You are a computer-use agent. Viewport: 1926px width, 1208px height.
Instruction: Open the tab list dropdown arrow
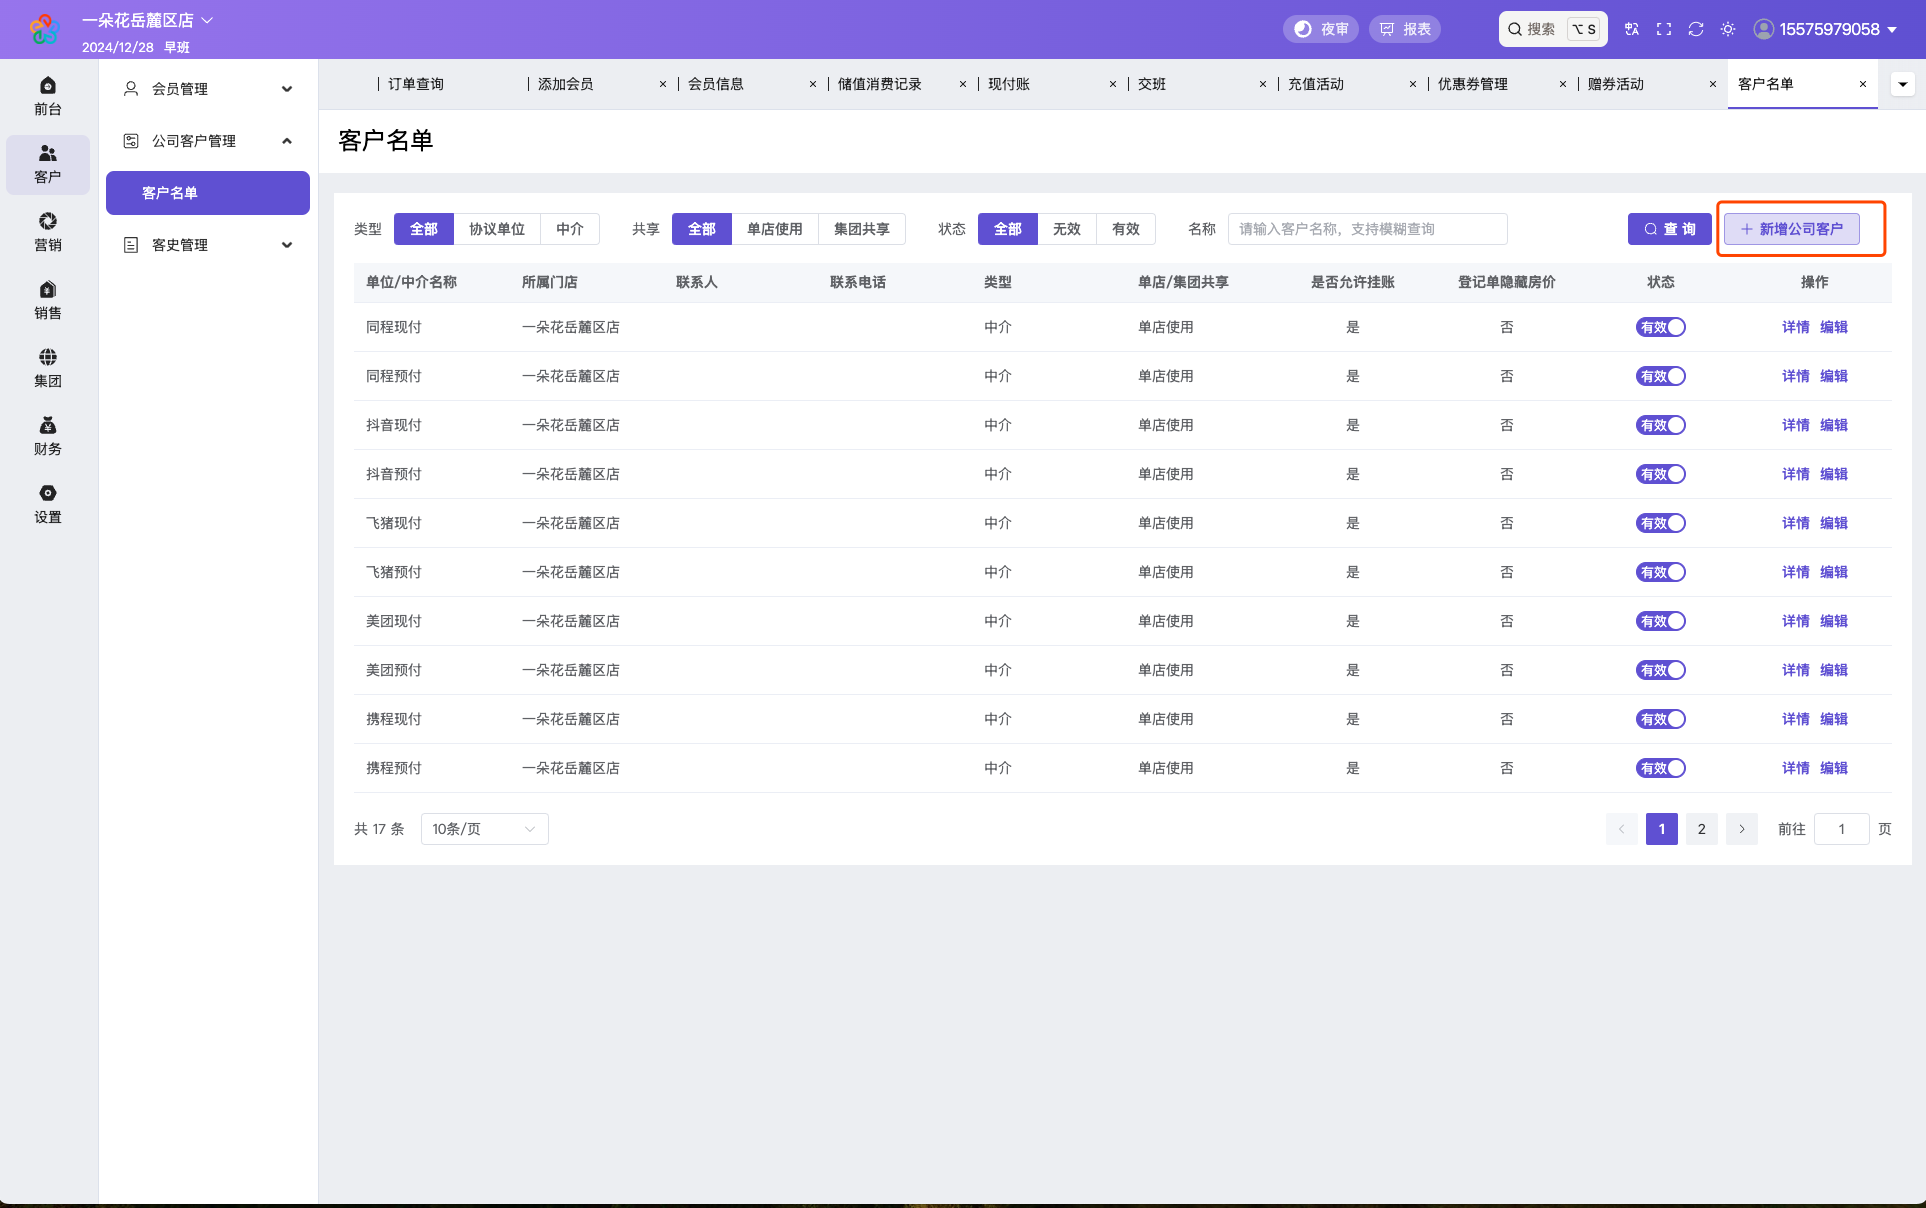point(1903,84)
